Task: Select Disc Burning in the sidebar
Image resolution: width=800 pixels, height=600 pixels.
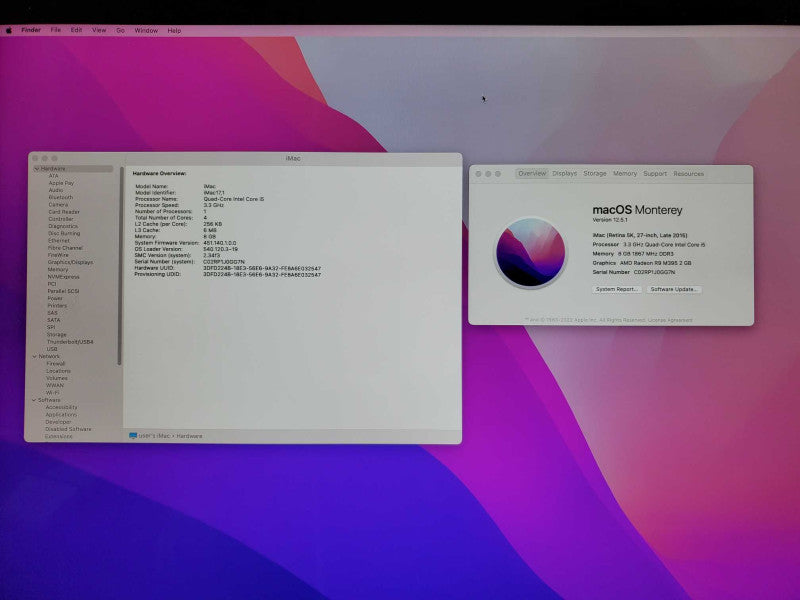Action: (x=64, y=233)
